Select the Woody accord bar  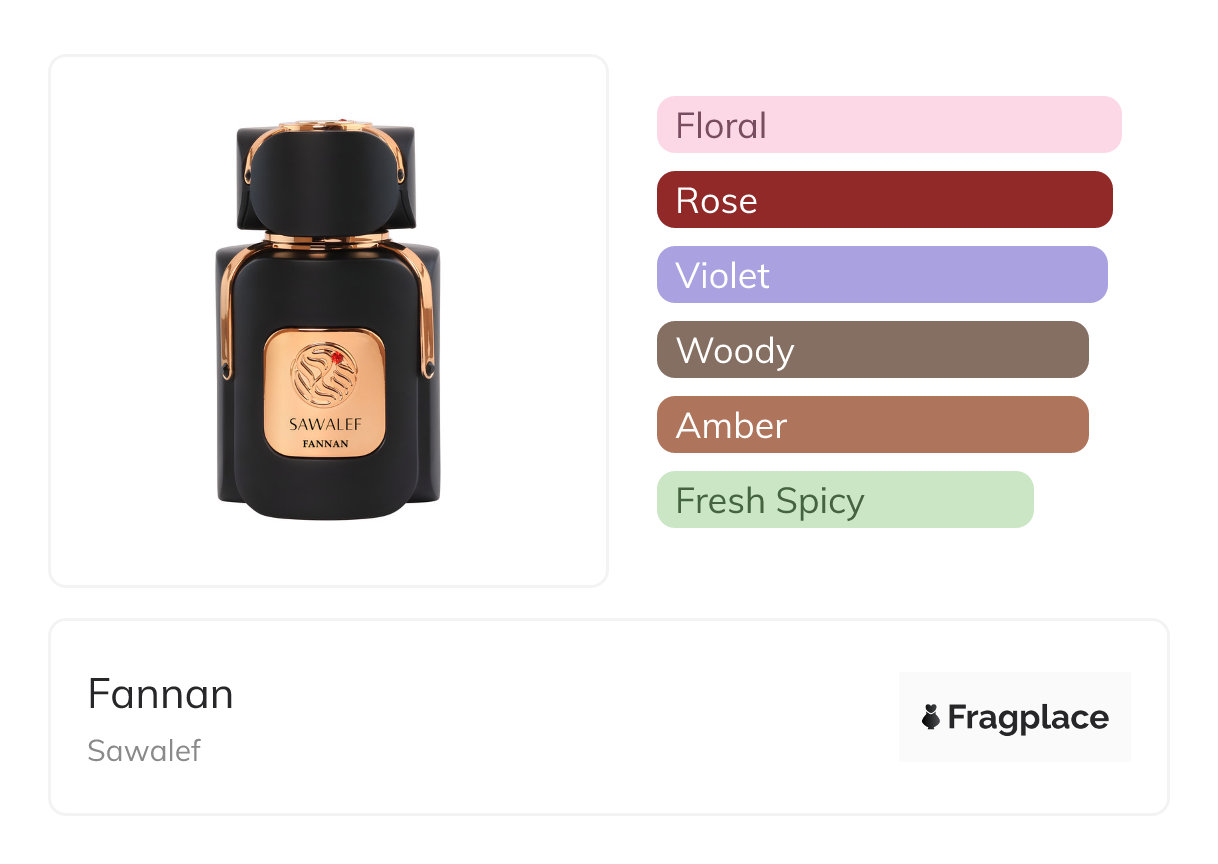coord(872,350)
